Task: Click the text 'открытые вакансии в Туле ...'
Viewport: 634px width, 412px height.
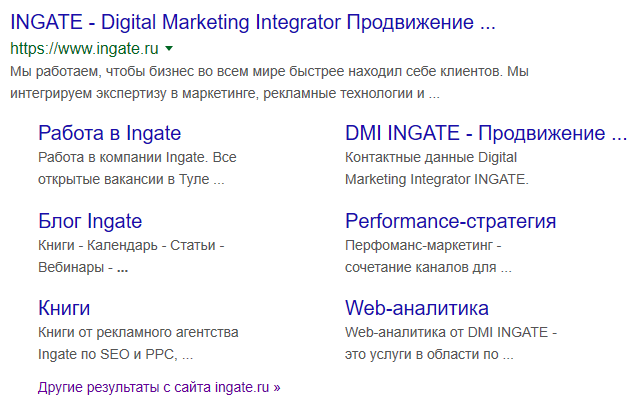Action: pyautogui.click(x=131, y=179)
